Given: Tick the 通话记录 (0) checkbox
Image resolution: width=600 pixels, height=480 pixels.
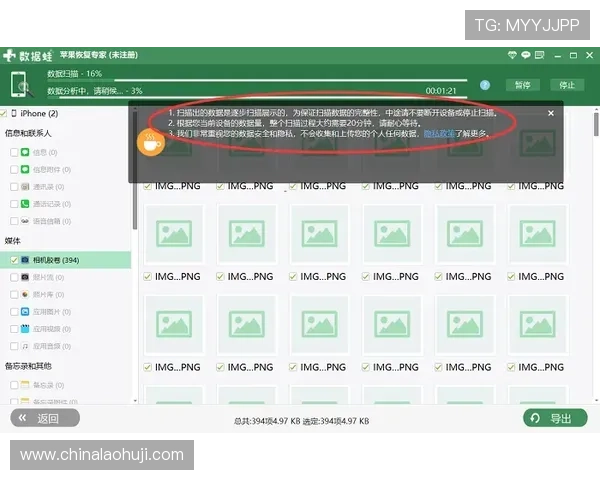Looking at the screenshot, I should (x=14, y=204).
